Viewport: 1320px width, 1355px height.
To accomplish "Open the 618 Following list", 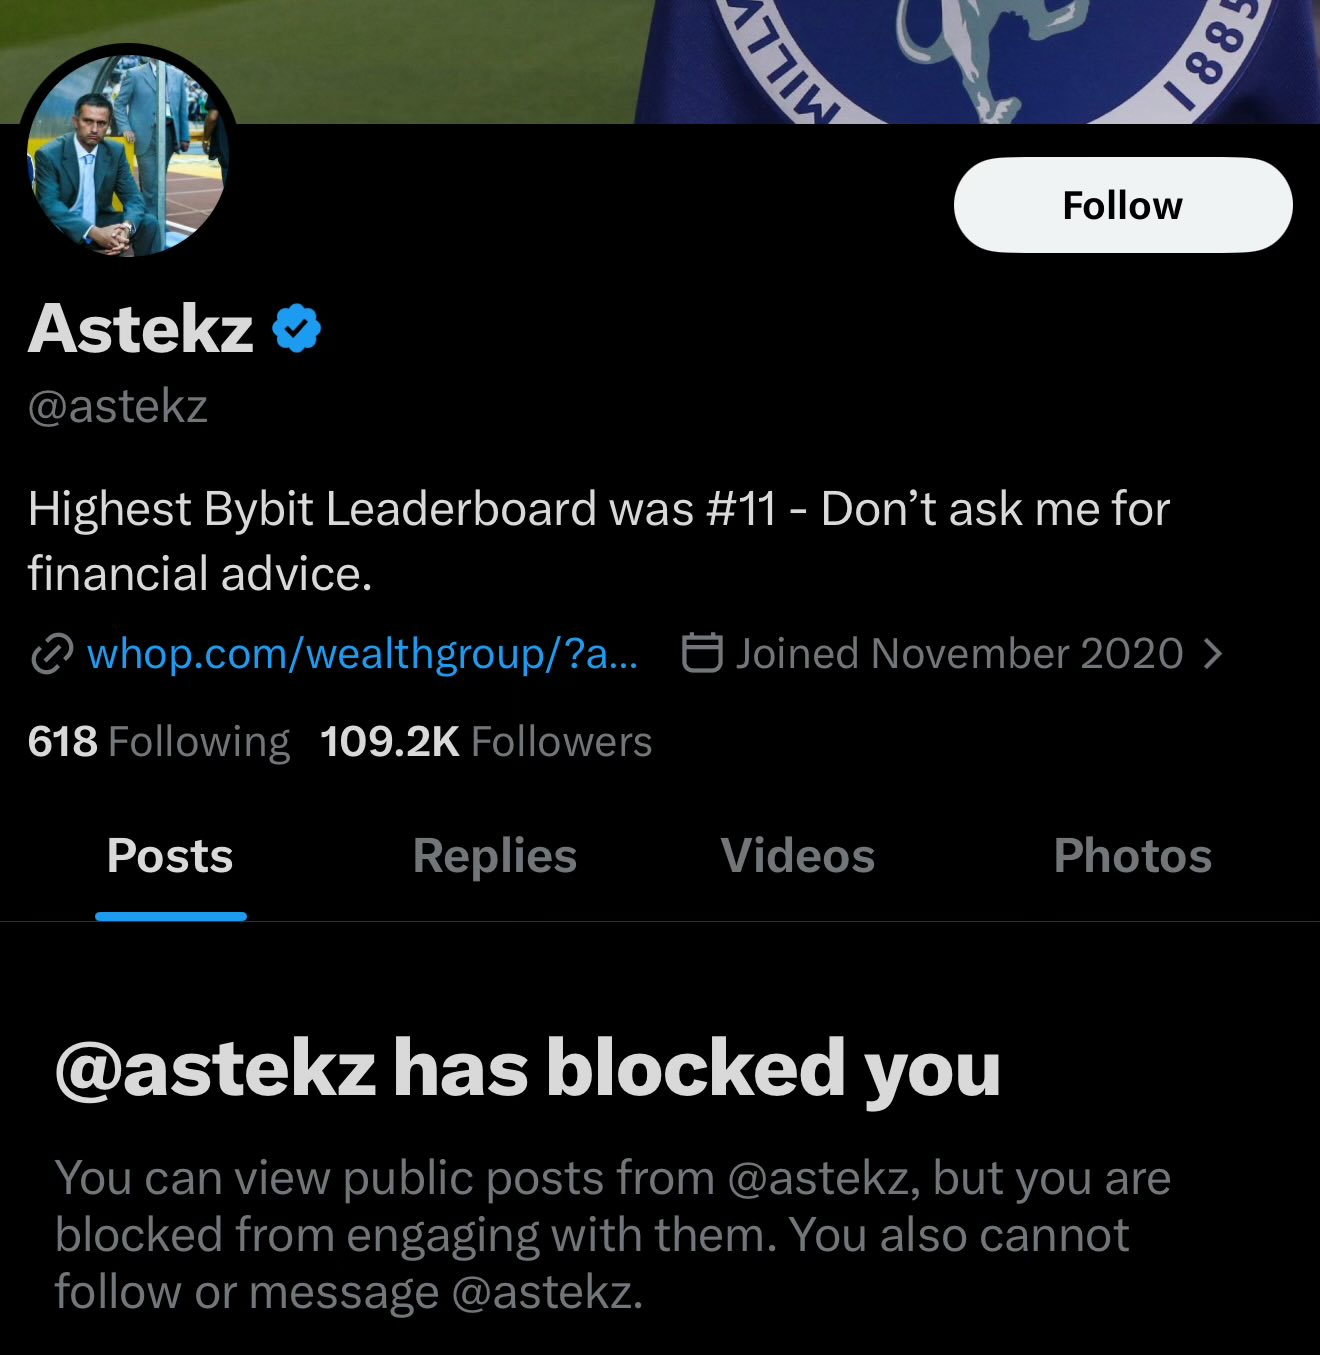I will (158, 742).
